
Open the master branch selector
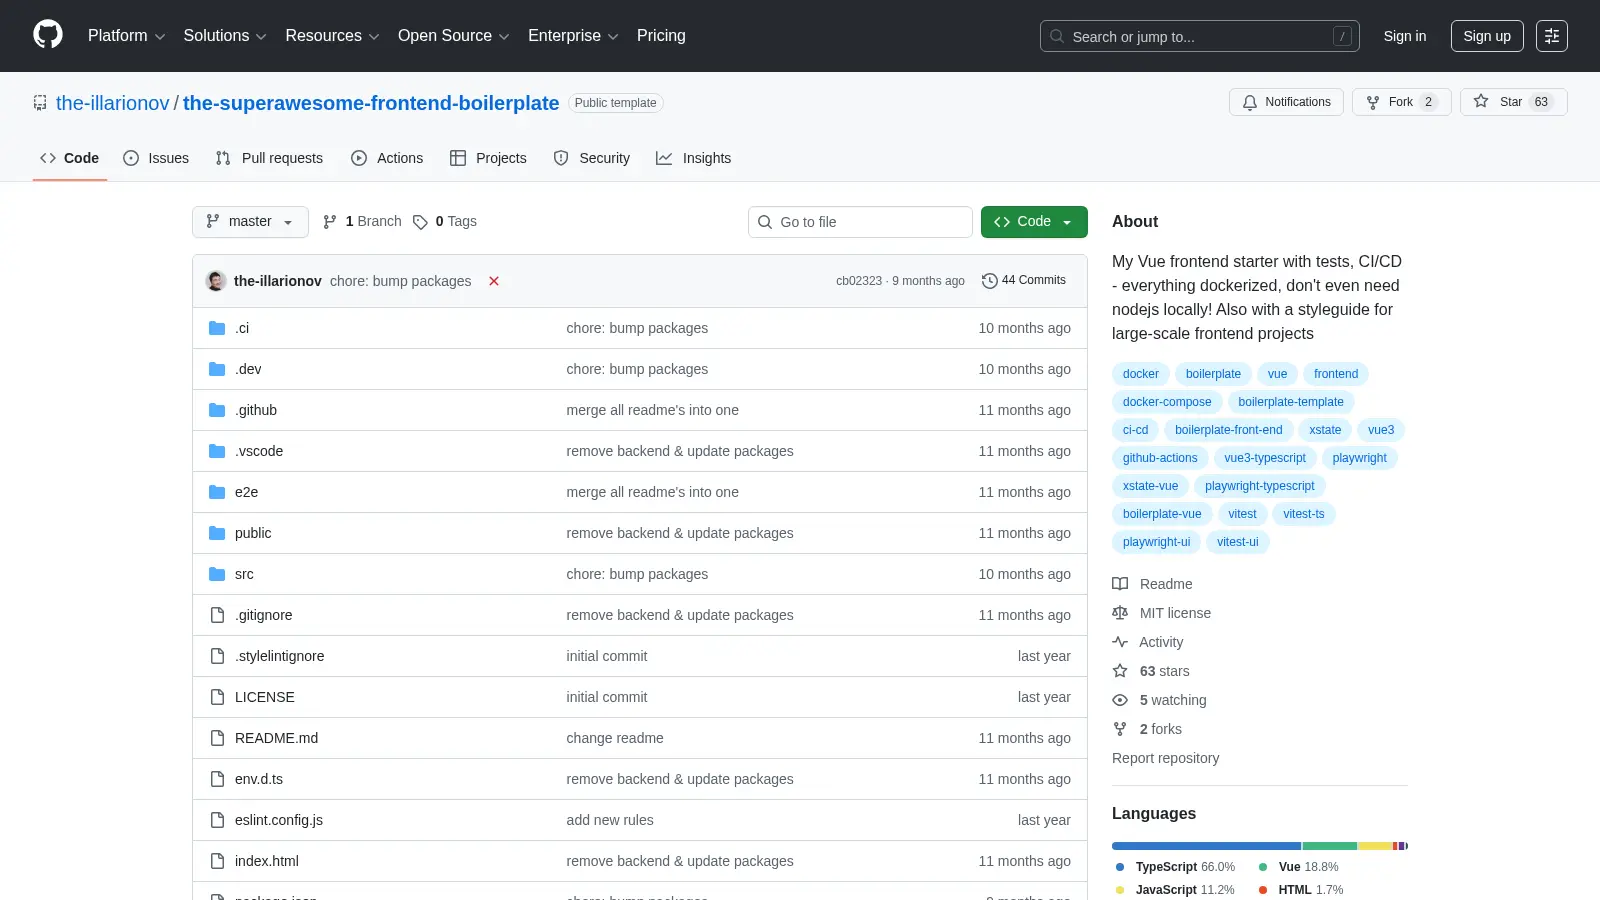pyautogui.click(x=250, y=222)
